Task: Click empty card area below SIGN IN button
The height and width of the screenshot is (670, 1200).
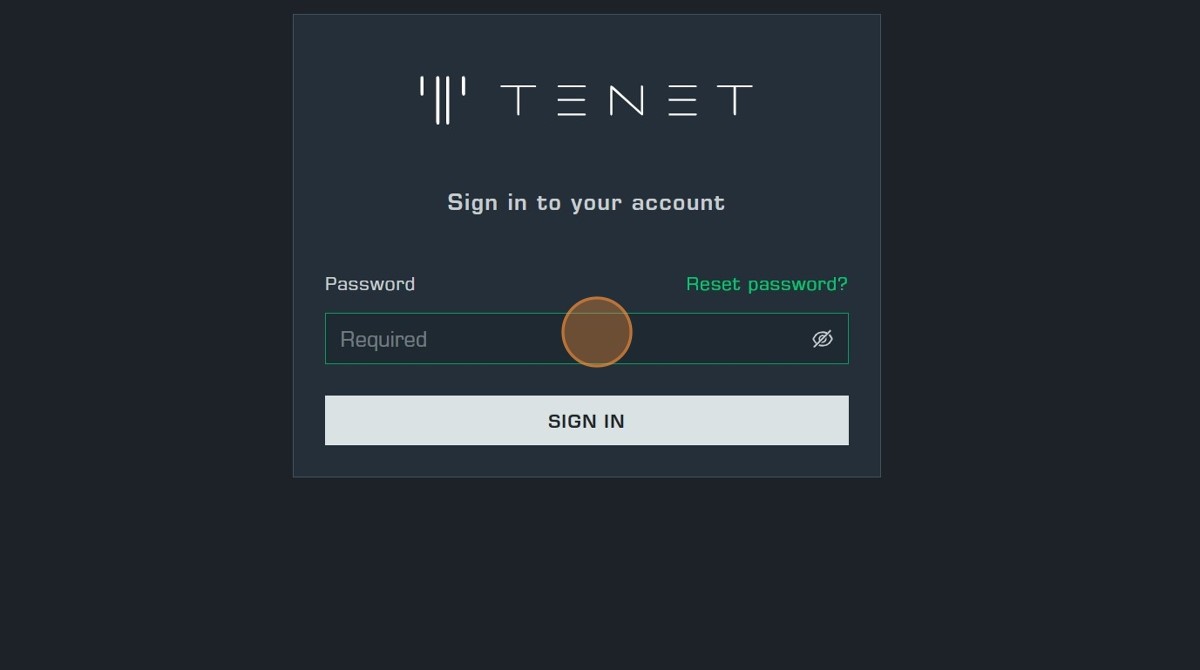Action: coord(587,460)
